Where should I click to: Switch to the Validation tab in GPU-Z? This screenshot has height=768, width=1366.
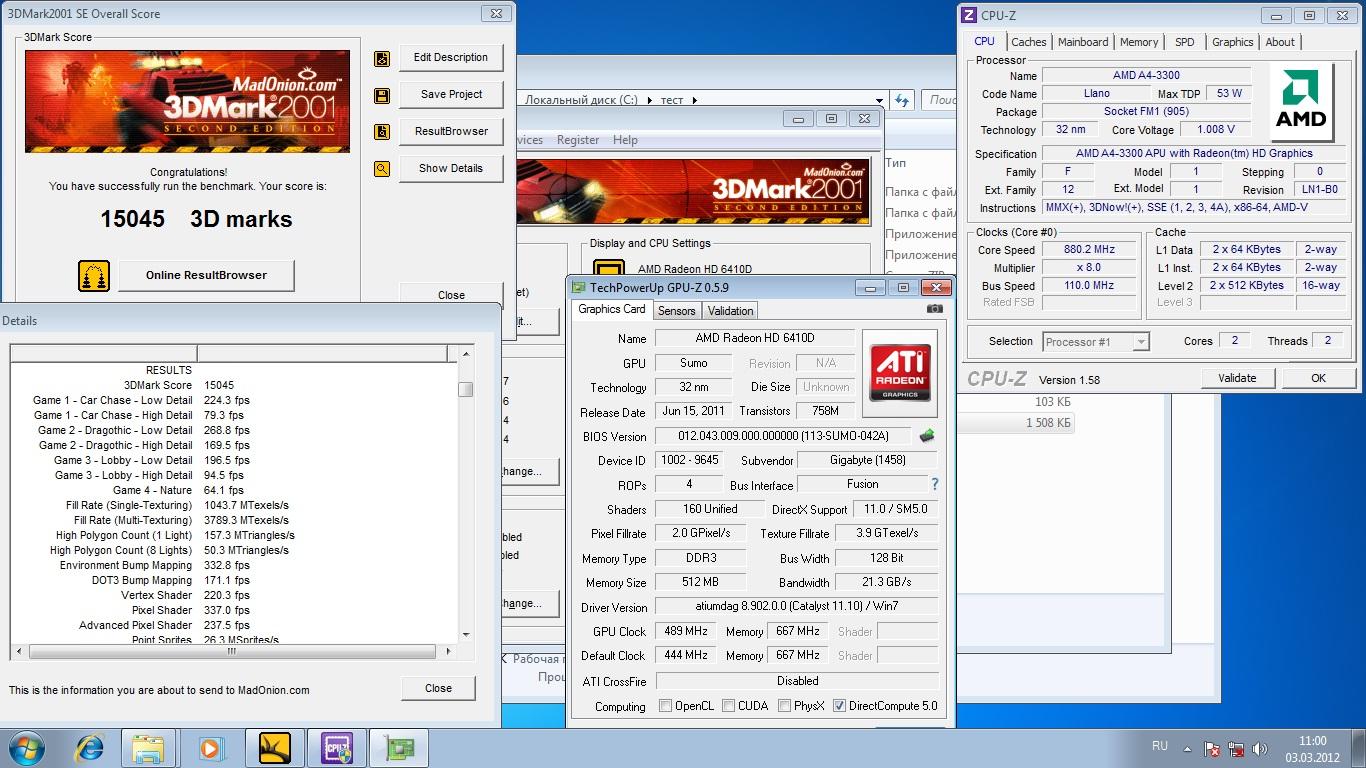730,311
